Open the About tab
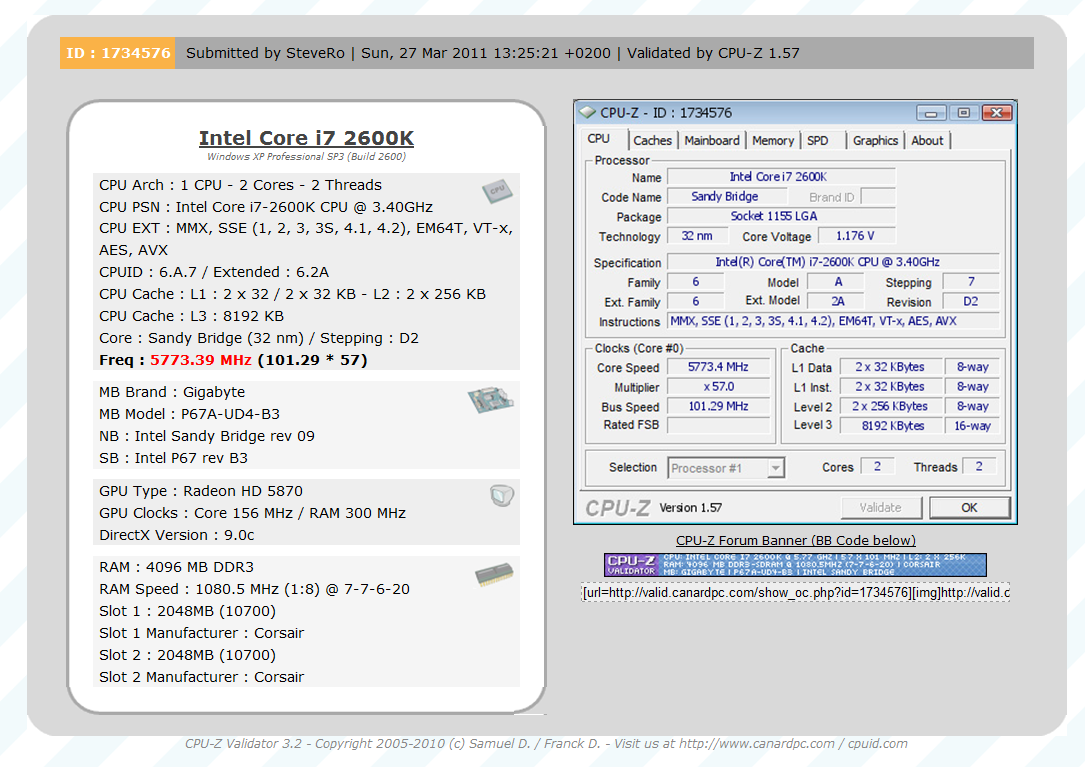 pos(927,141)
